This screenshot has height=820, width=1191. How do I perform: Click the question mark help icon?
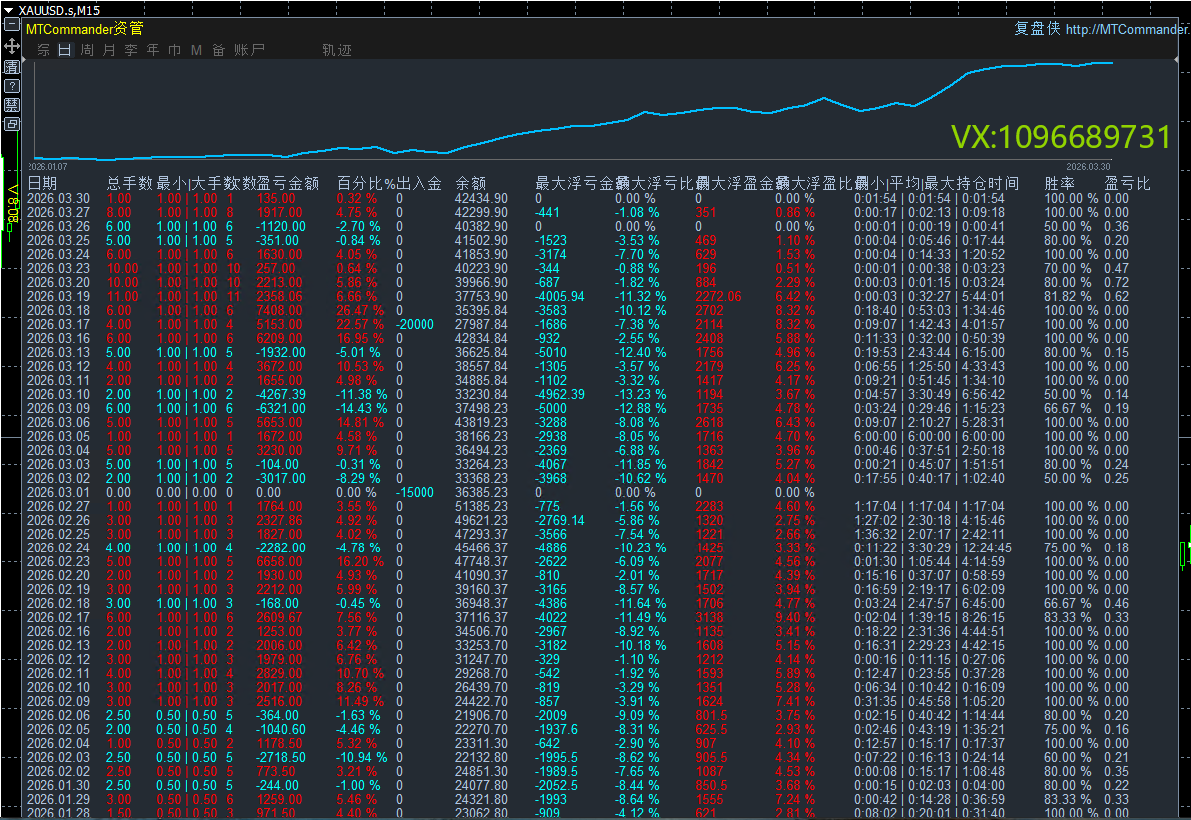pyautogui.click(x=12, y=86)
